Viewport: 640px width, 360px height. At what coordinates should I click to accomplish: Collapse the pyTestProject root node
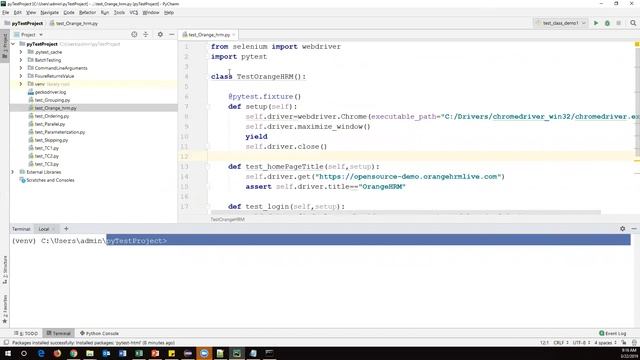pos(13,44)
